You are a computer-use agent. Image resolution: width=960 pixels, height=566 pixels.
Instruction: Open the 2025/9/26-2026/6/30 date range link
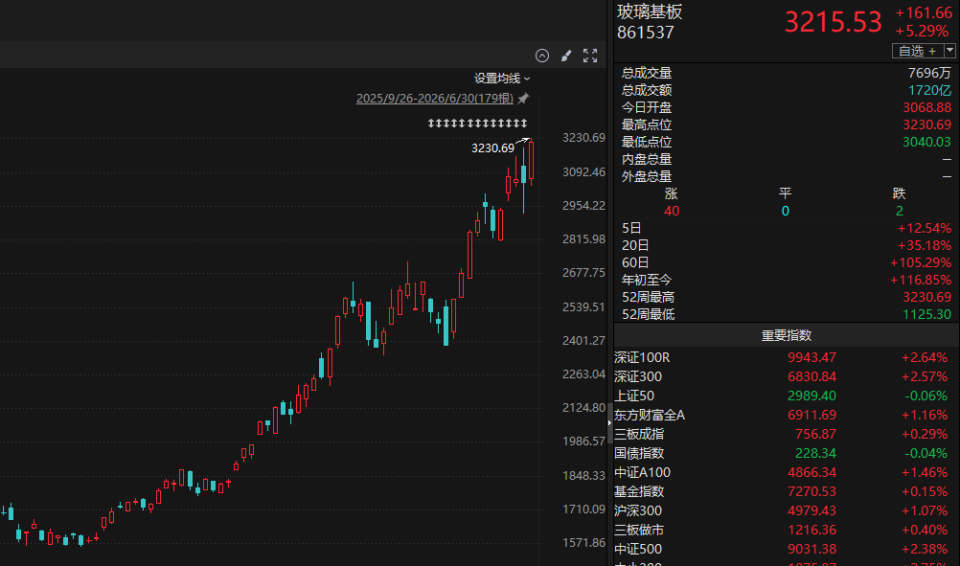point(435,98)
